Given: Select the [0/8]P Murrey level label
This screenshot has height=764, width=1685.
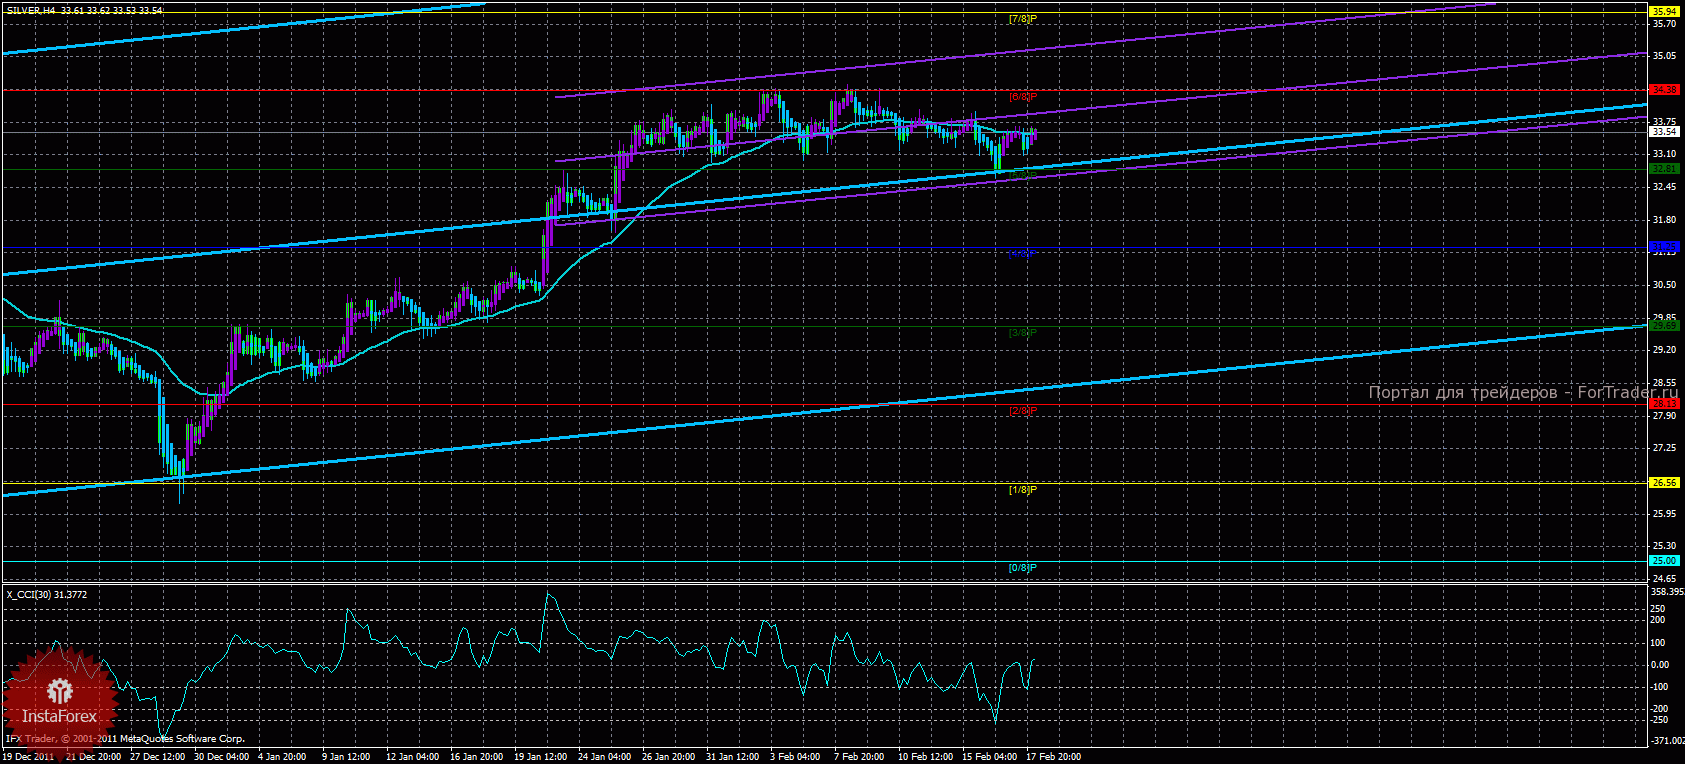Looking at the screenshot, I should [1022, 568].
